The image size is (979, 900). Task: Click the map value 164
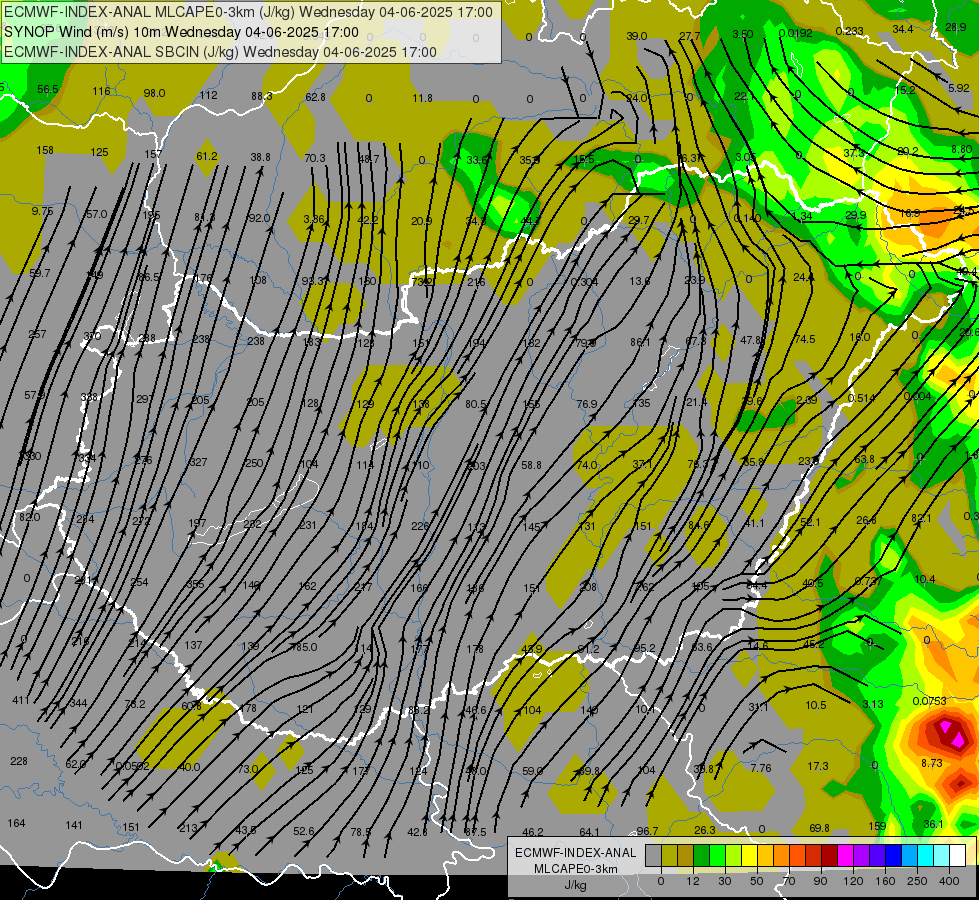point(16,823)
